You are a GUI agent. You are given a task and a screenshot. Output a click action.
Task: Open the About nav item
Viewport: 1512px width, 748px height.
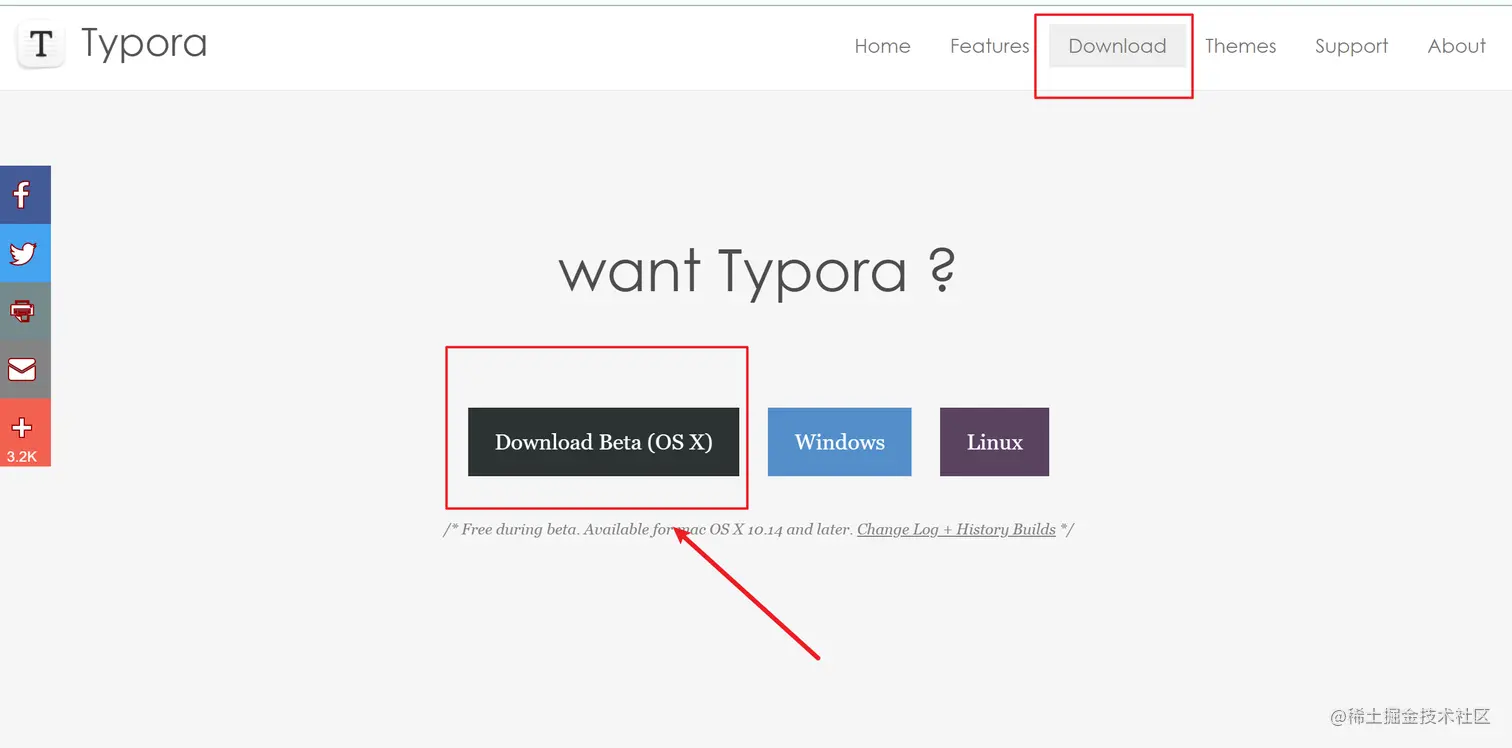pyautogui.click(x=1456, y=46)
